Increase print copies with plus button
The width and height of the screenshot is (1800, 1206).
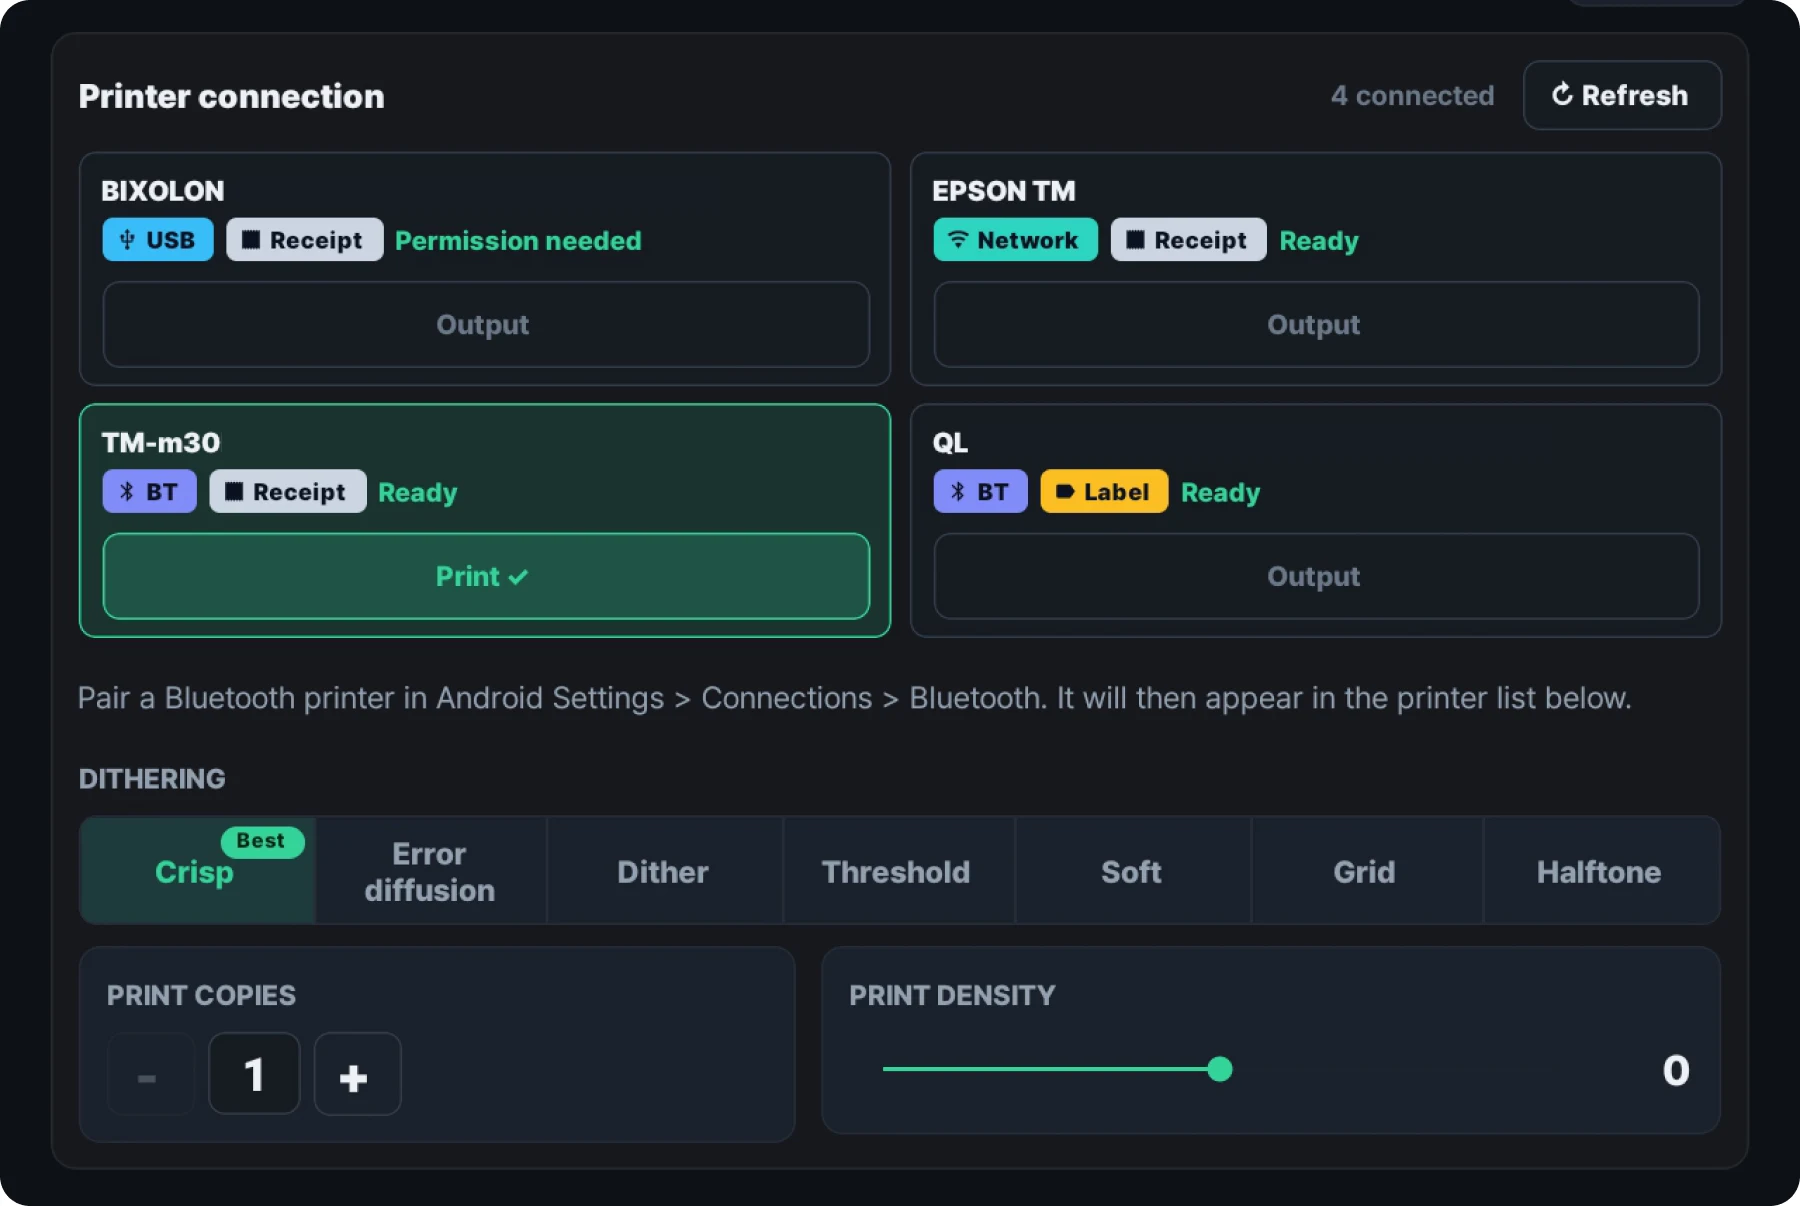pyautogui.click(x=357, y=1075)
